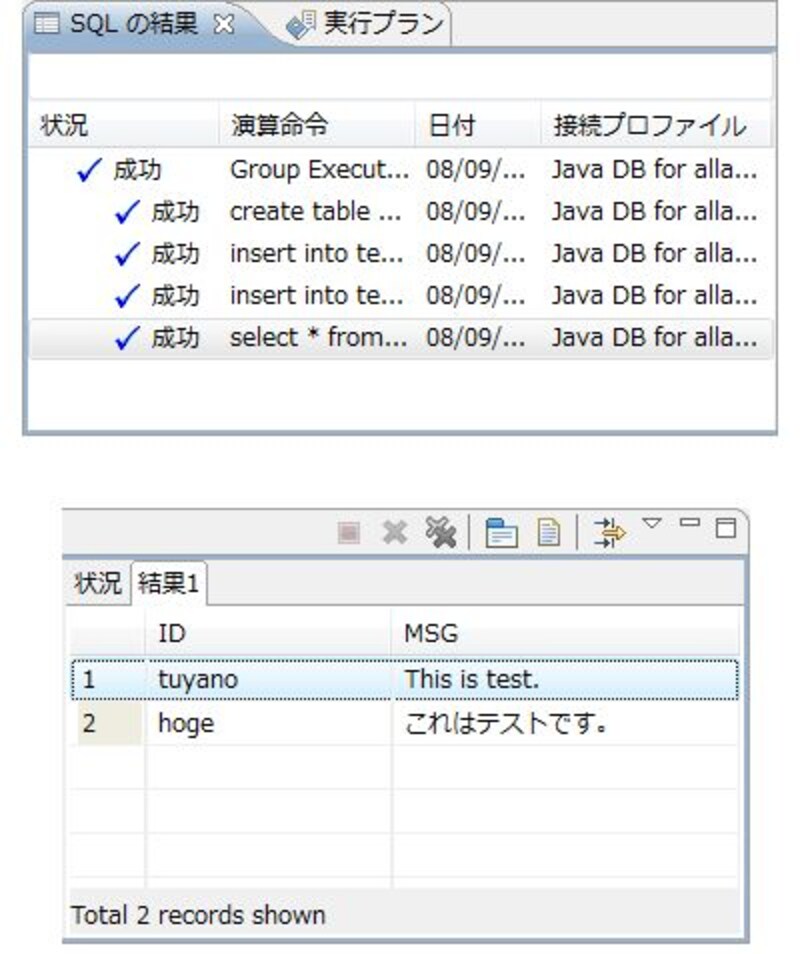Click the window-style display icon in toolbar

pos(501,533)
